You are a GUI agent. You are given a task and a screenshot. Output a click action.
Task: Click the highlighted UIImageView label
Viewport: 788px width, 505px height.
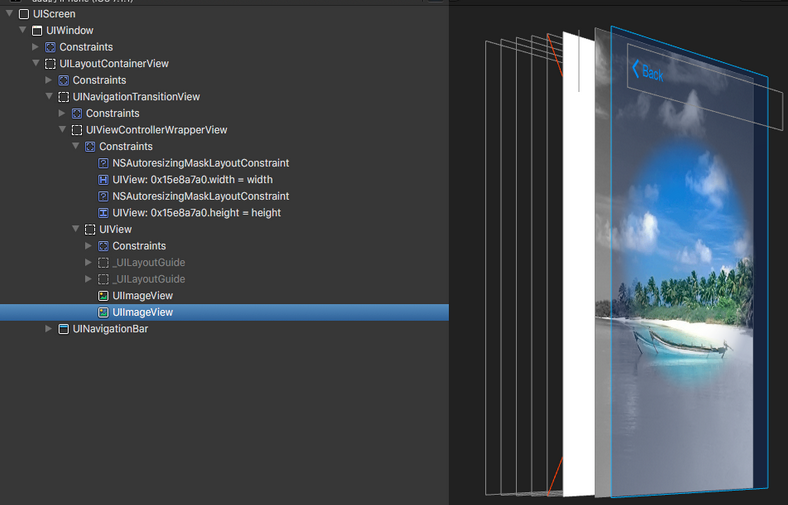coord(143,313)
